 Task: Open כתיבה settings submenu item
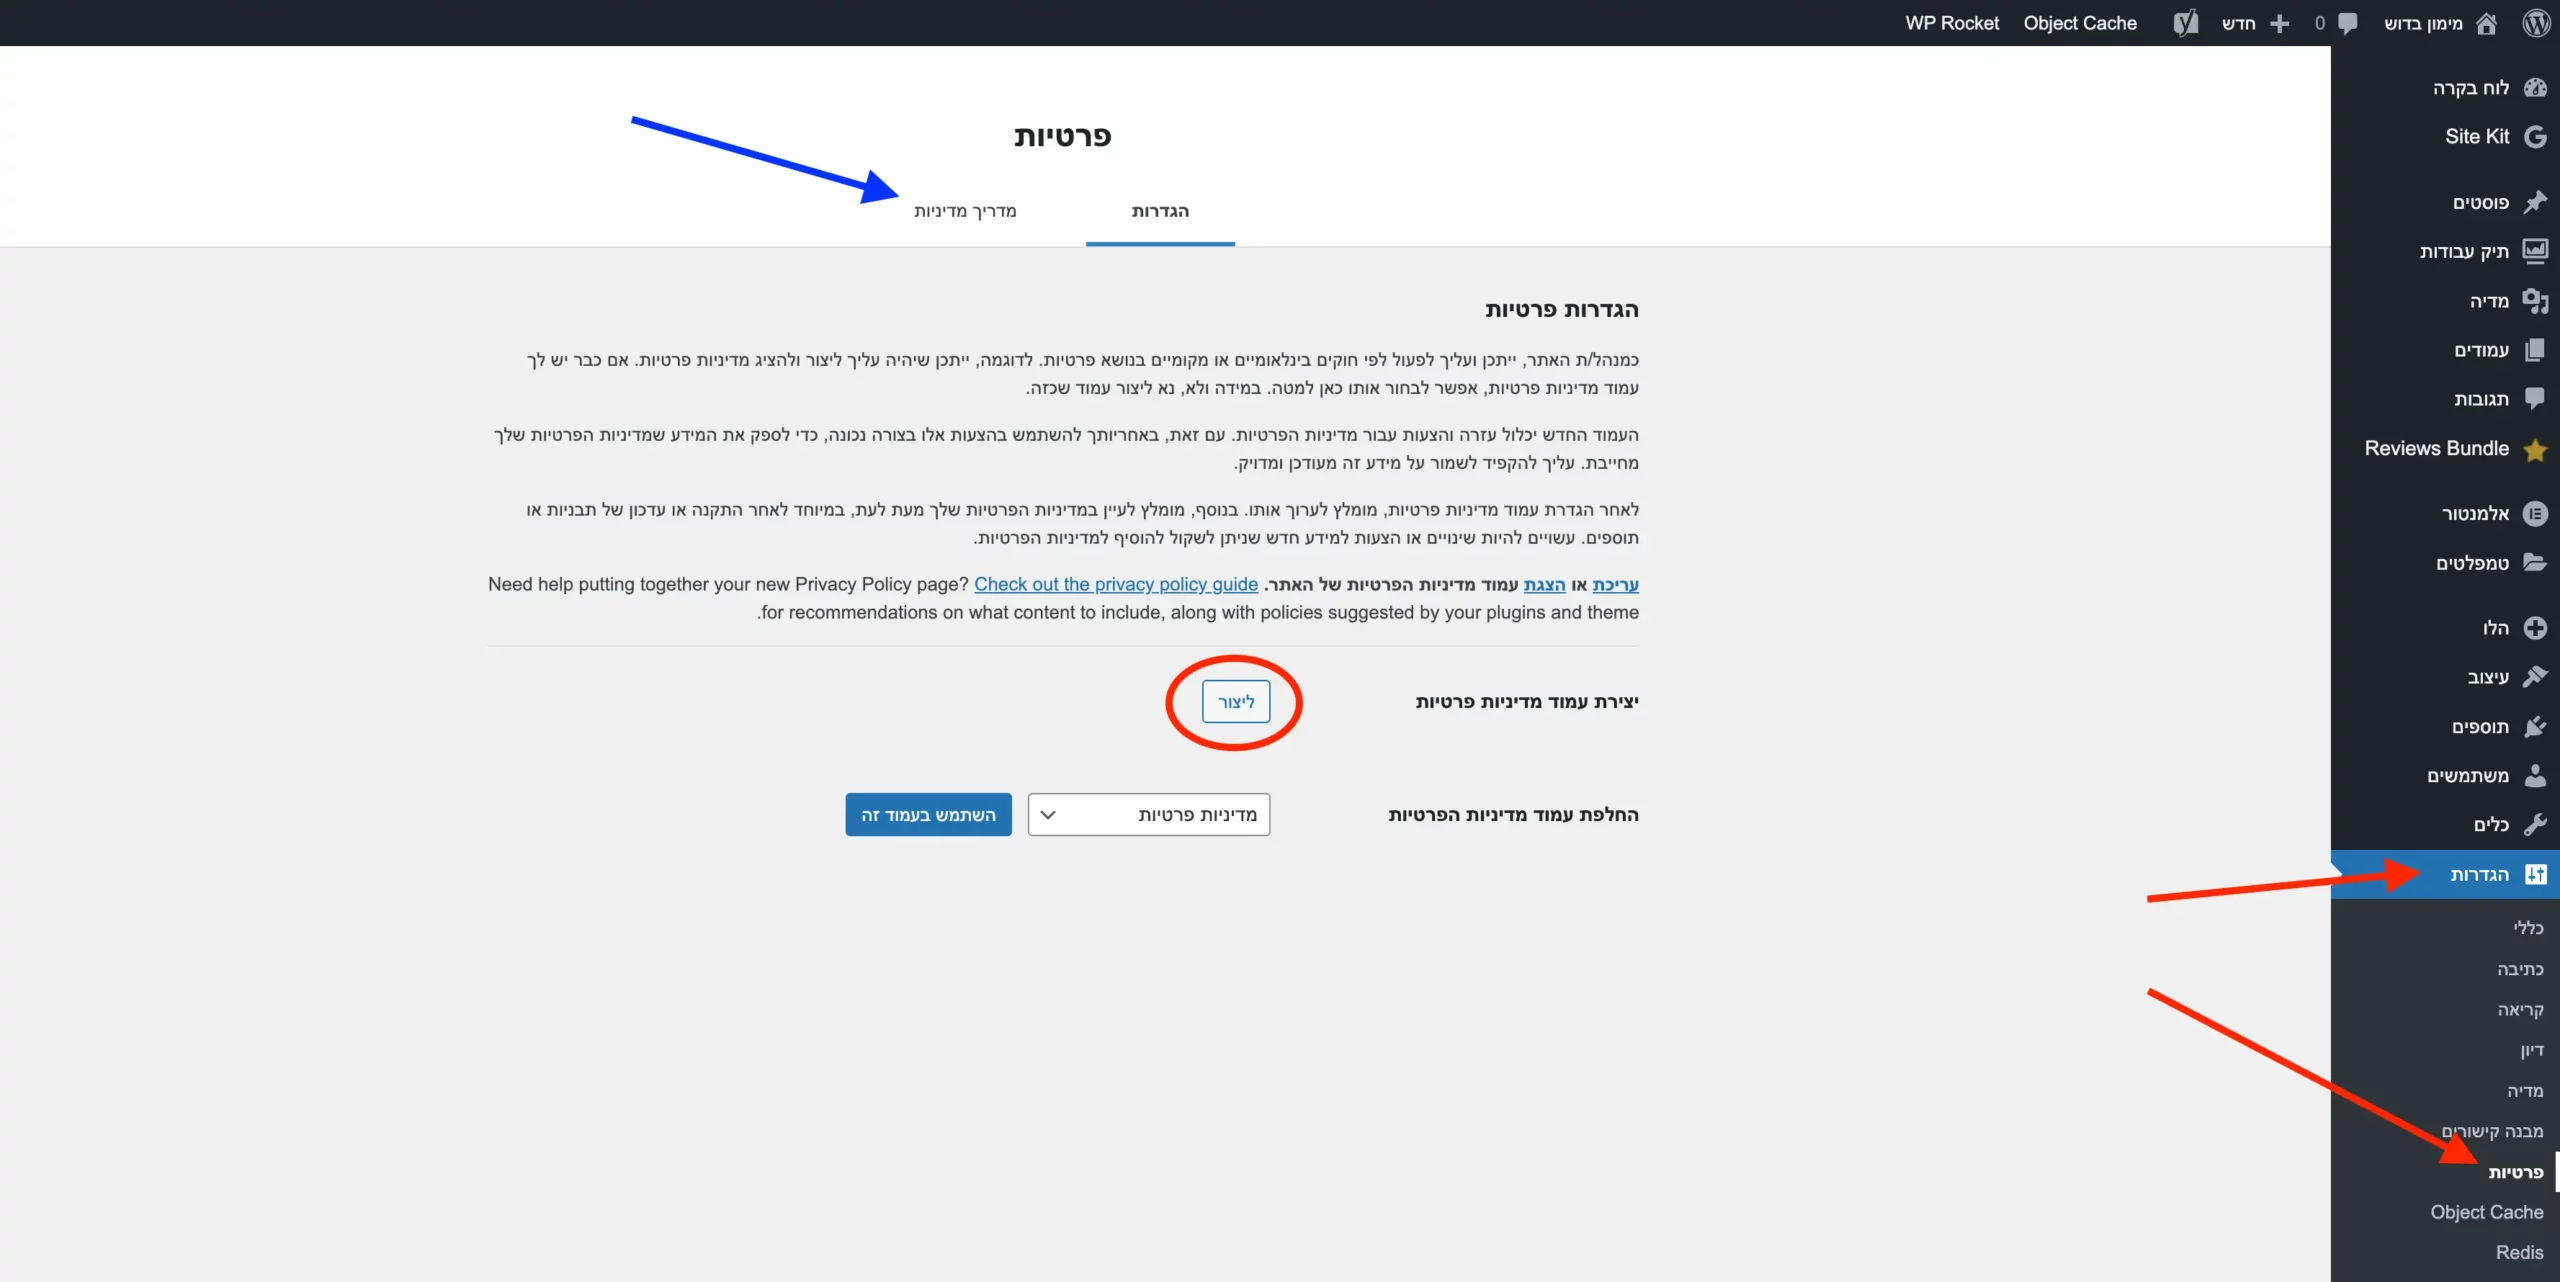click(x=2520, y=969)
